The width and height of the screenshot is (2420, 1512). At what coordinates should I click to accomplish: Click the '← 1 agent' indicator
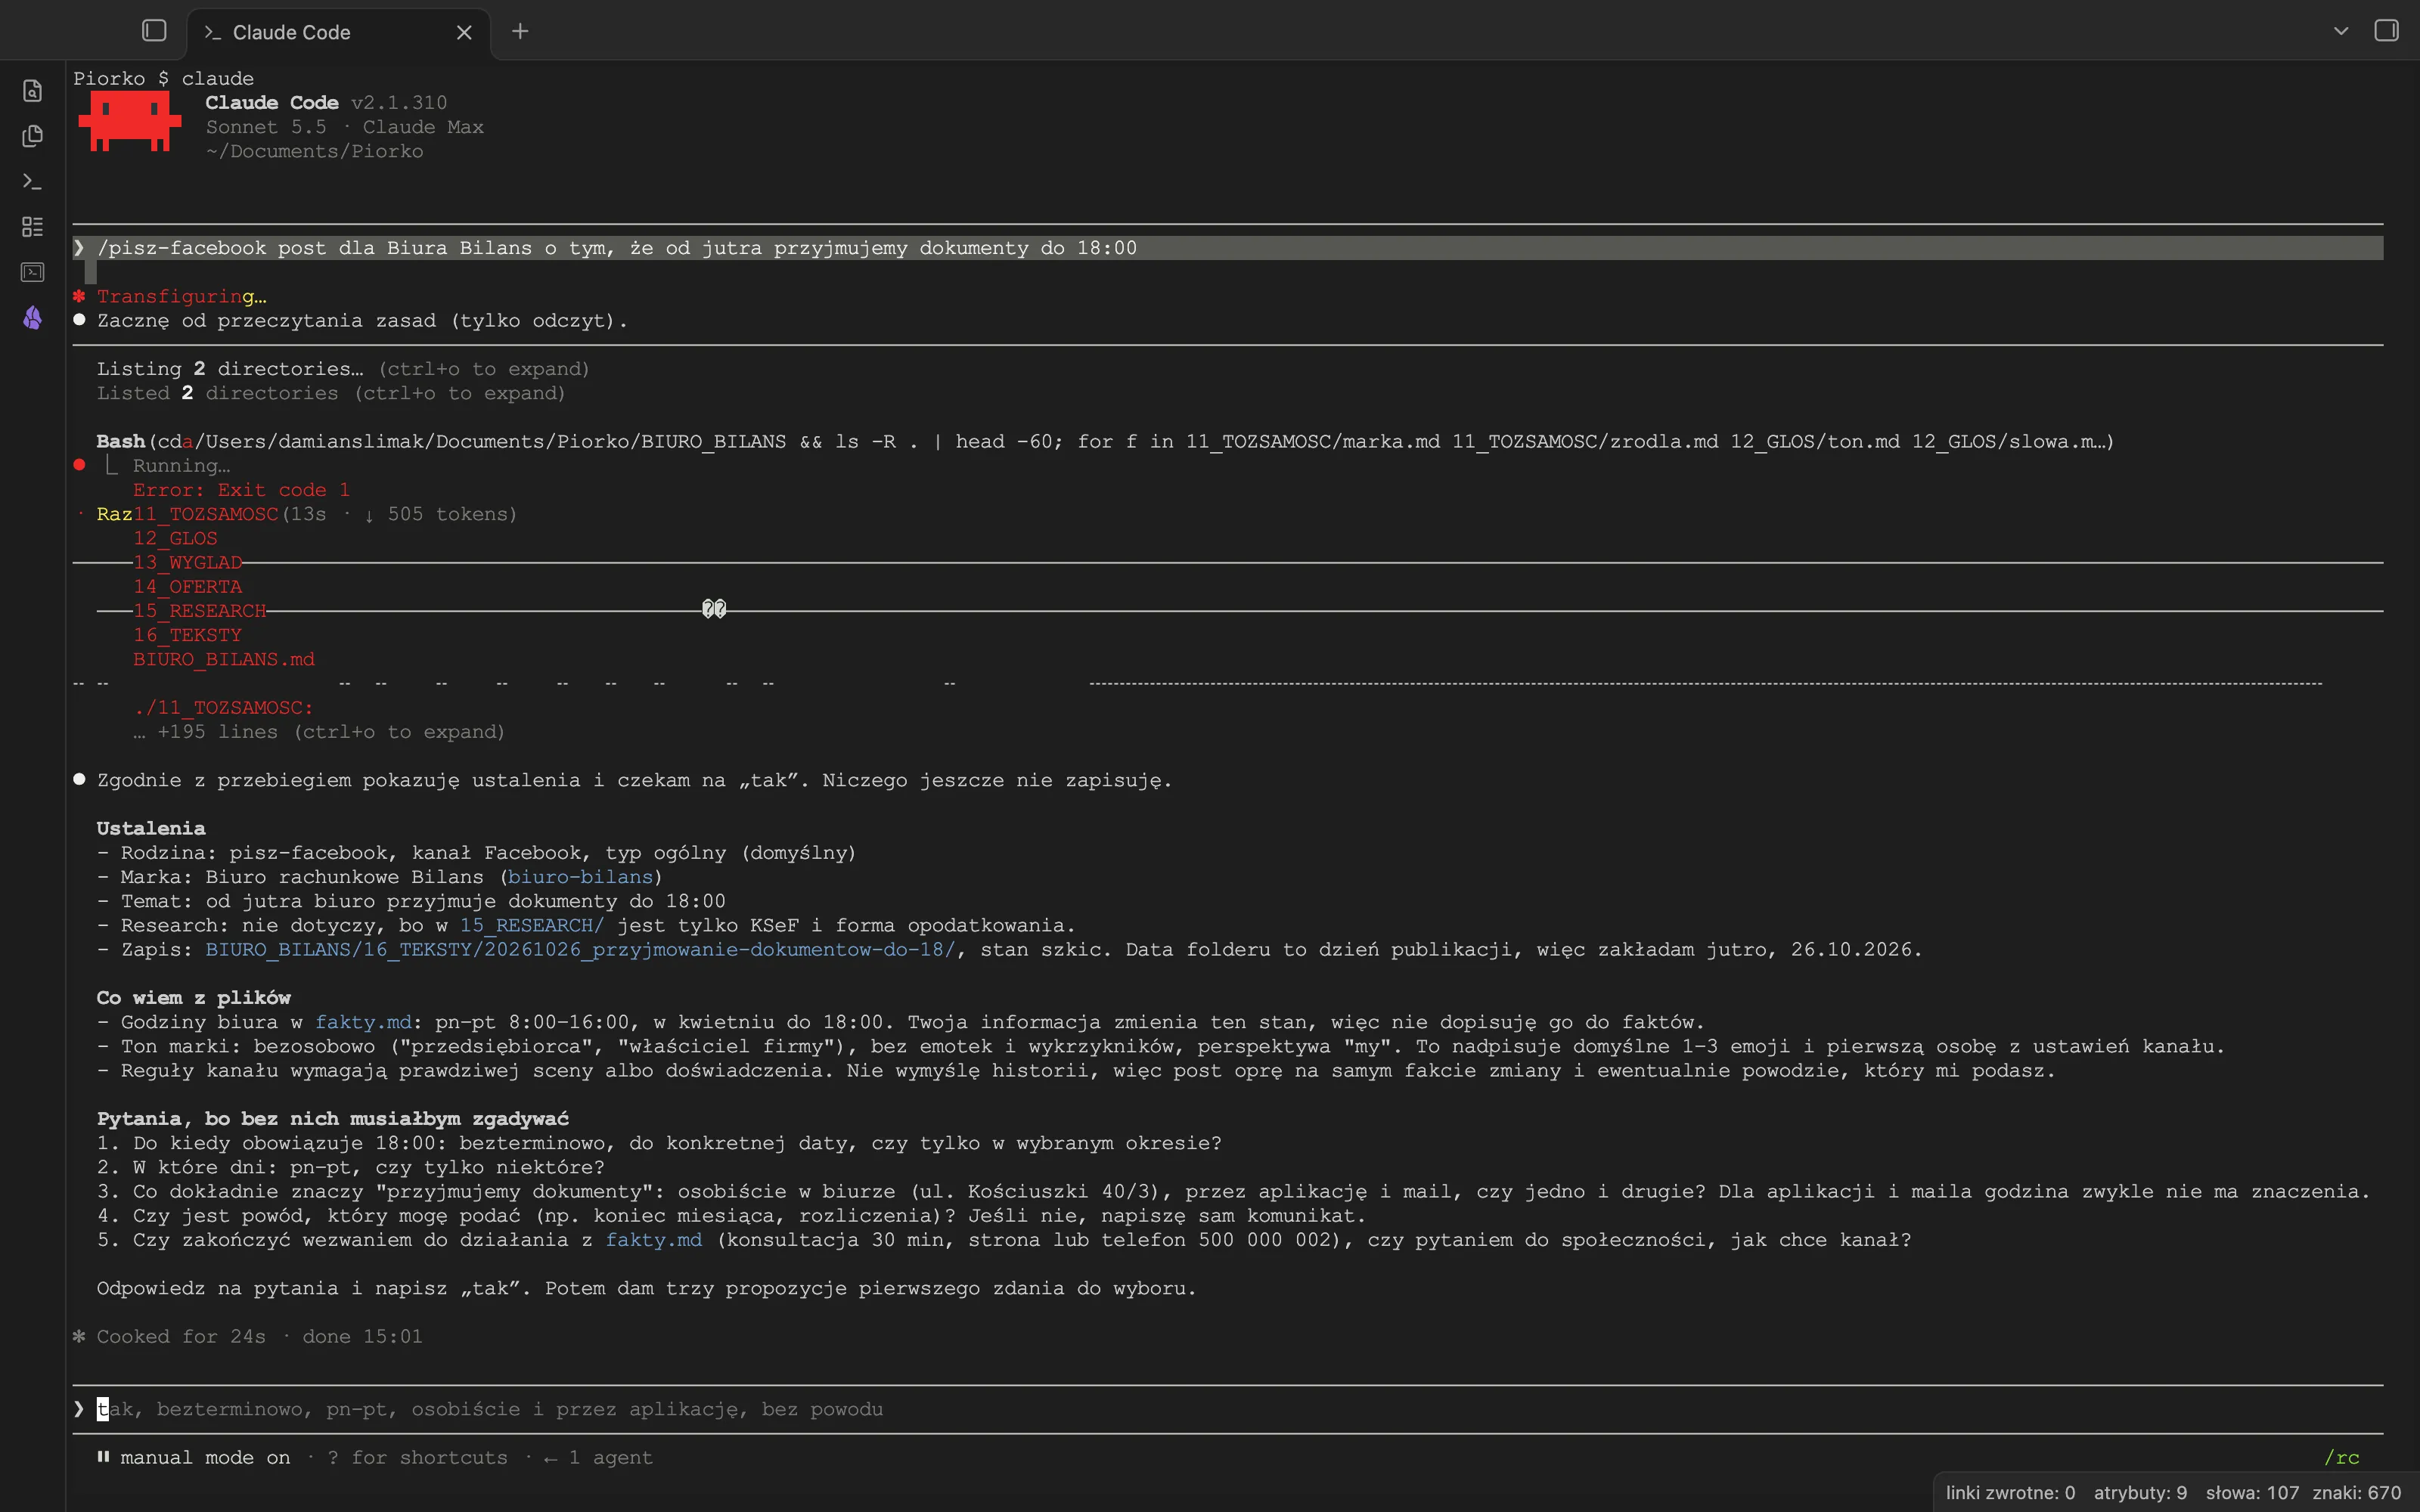pyautogui.click(x=598, y=1458)
